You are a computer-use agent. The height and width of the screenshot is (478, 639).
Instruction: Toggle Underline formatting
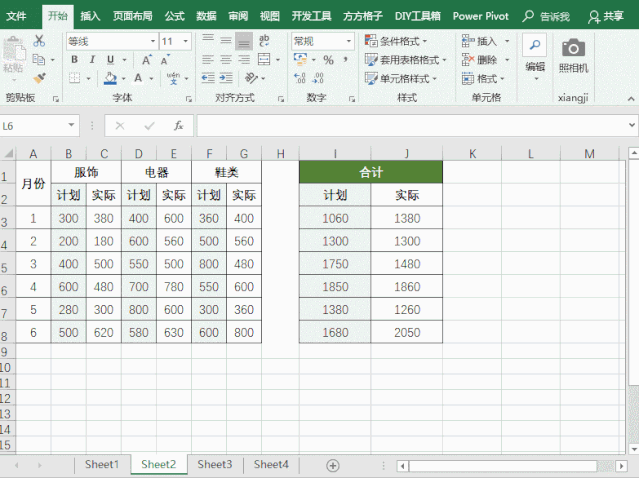tap(110, 59)
